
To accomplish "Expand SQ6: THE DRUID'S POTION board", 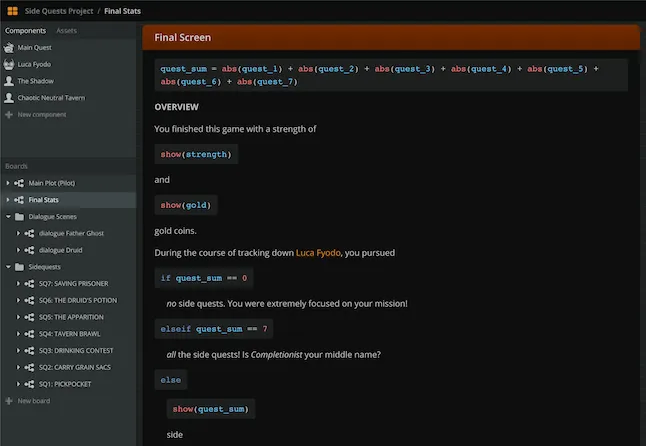I will point(18,301).
